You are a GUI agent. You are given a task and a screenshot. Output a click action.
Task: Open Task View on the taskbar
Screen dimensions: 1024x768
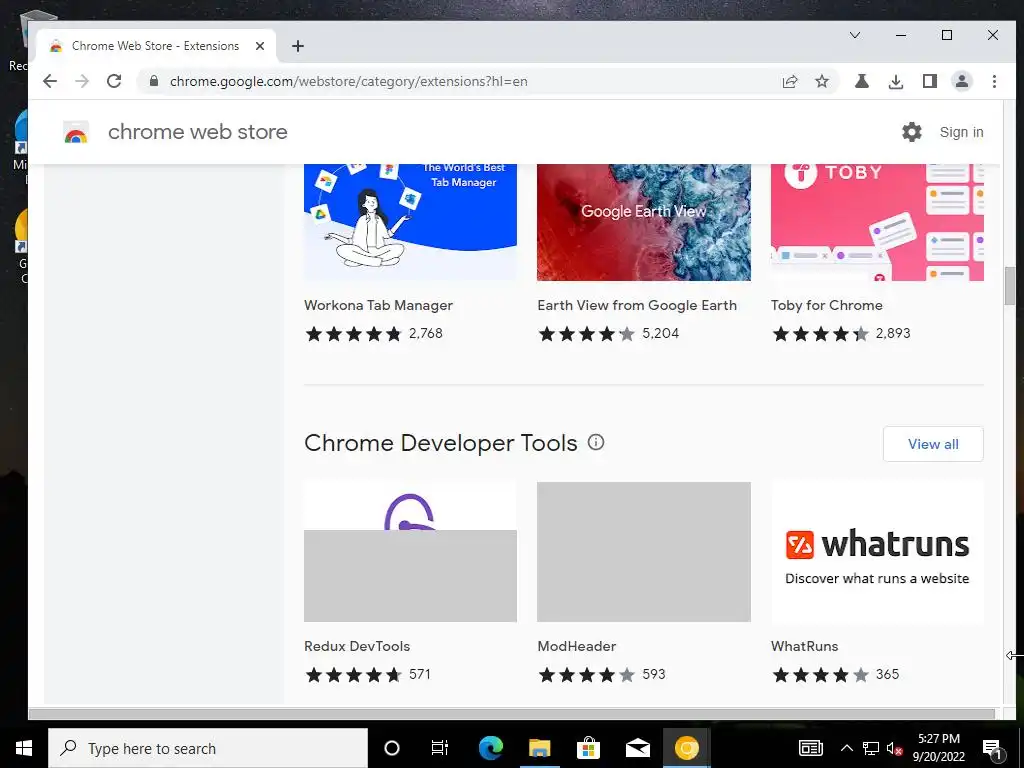pos(440,748)
